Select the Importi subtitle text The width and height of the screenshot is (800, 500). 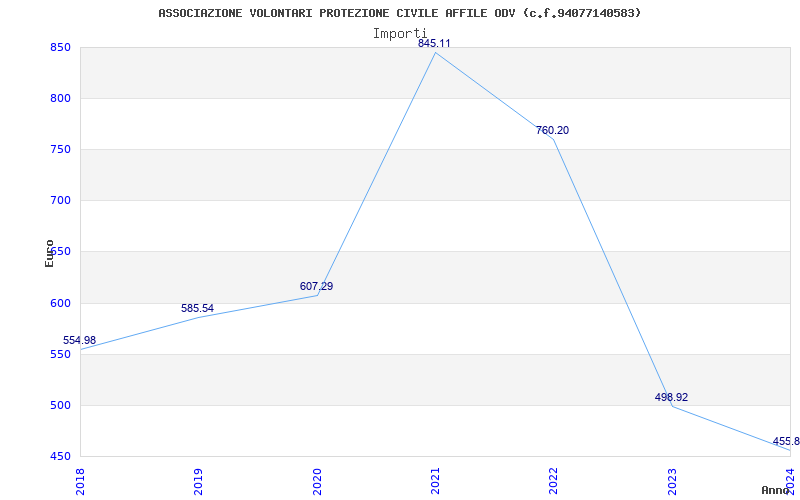click(x=399, y=34)
